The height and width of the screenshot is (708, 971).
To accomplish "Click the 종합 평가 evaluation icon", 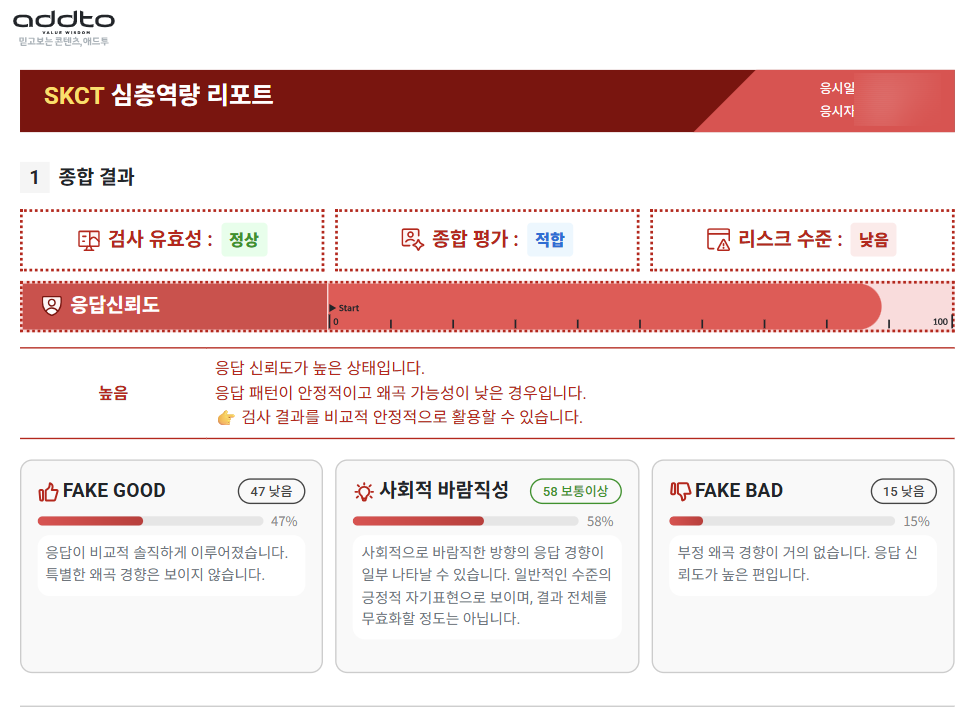I will 412,239.
